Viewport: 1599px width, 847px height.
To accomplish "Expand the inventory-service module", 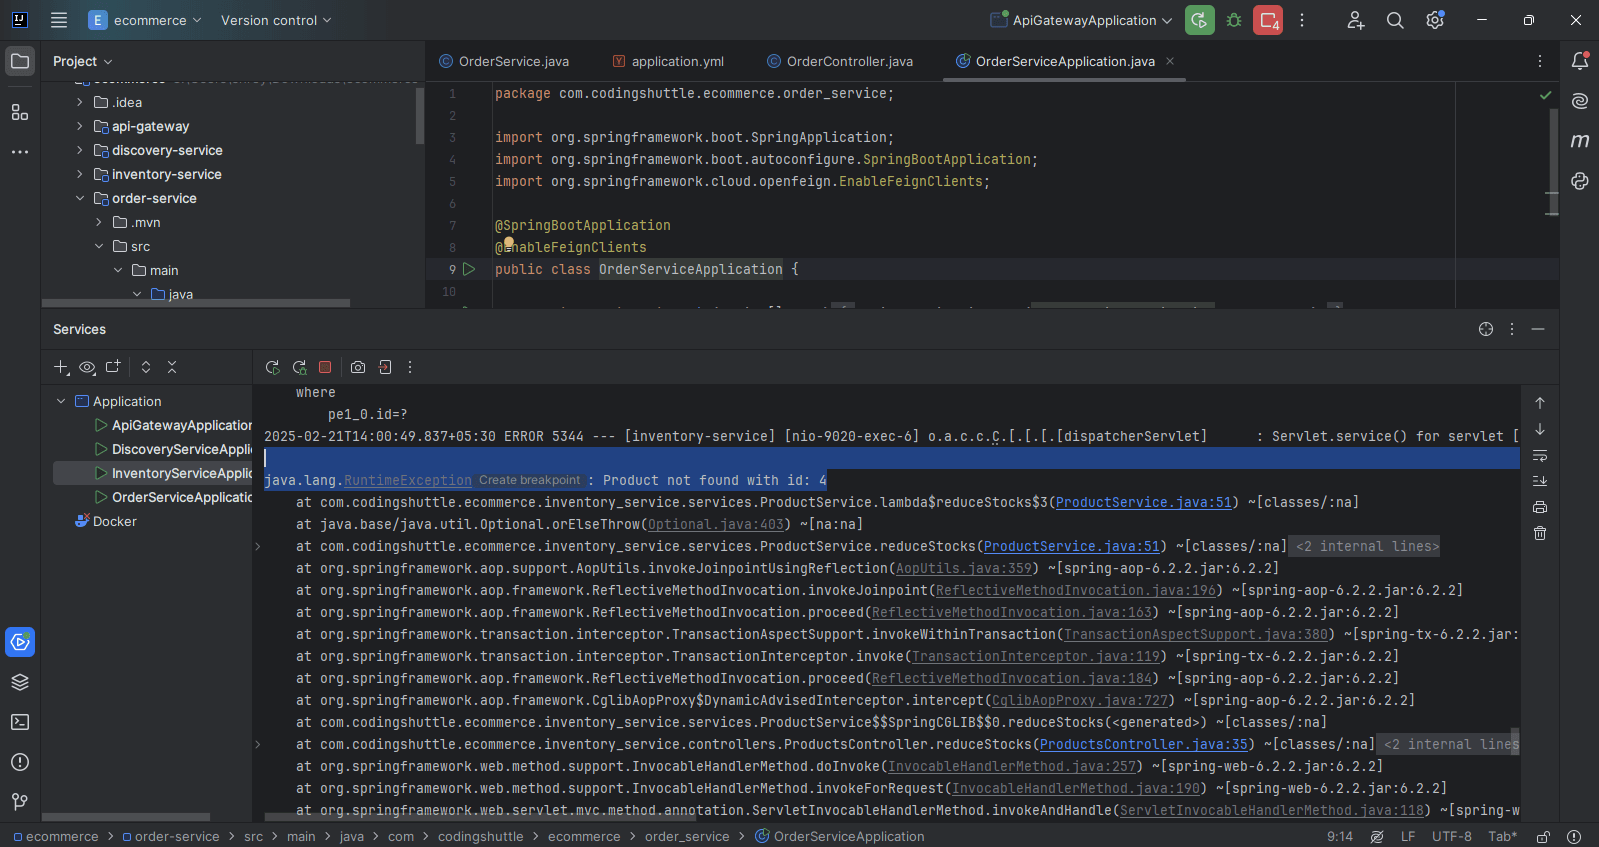I will point(80,174).
